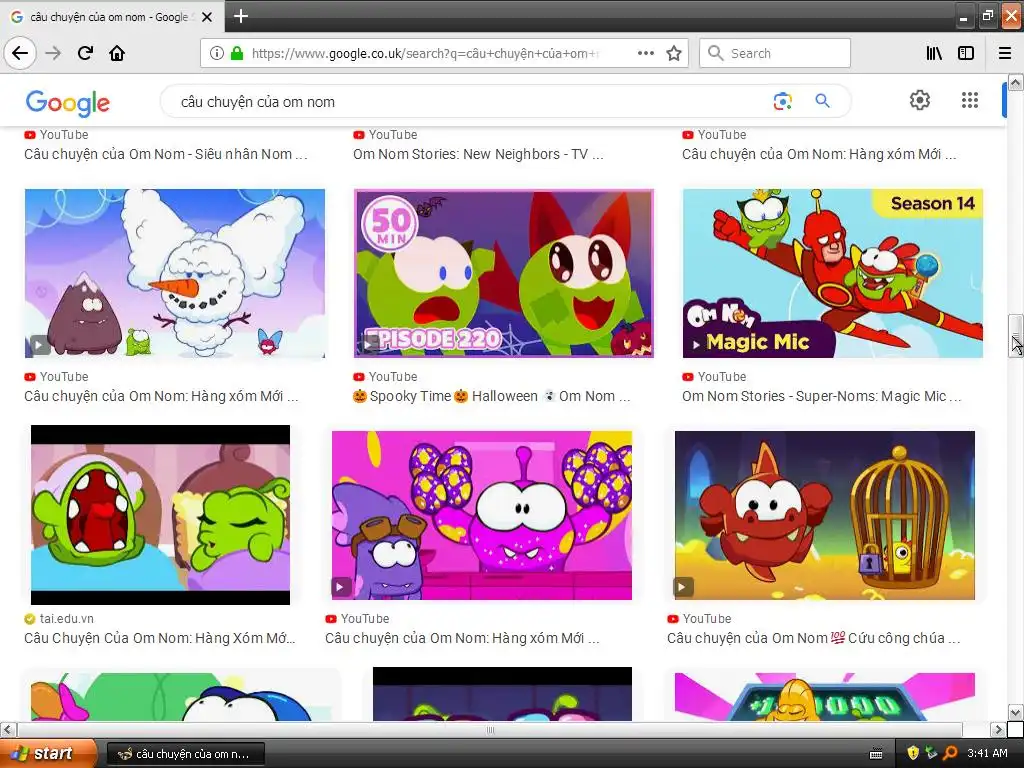Click YouTube source label above Spooky Time result
Viewport: 1024px width, 768px height.
point(392,377)
